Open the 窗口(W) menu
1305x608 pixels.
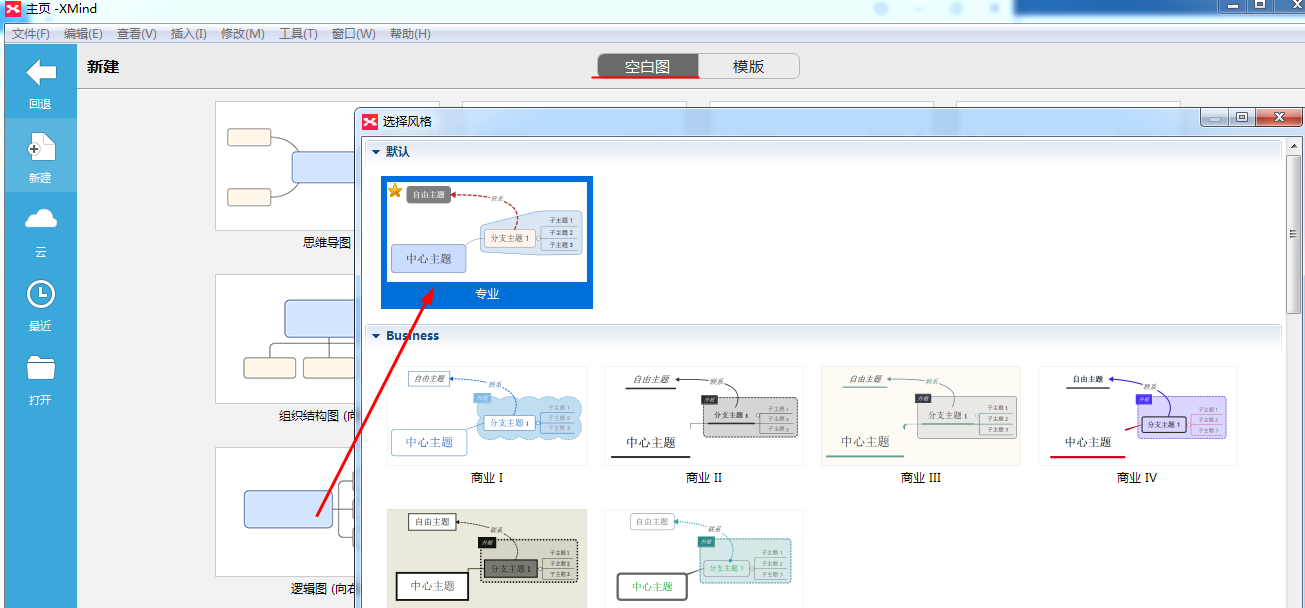(354, 34)
